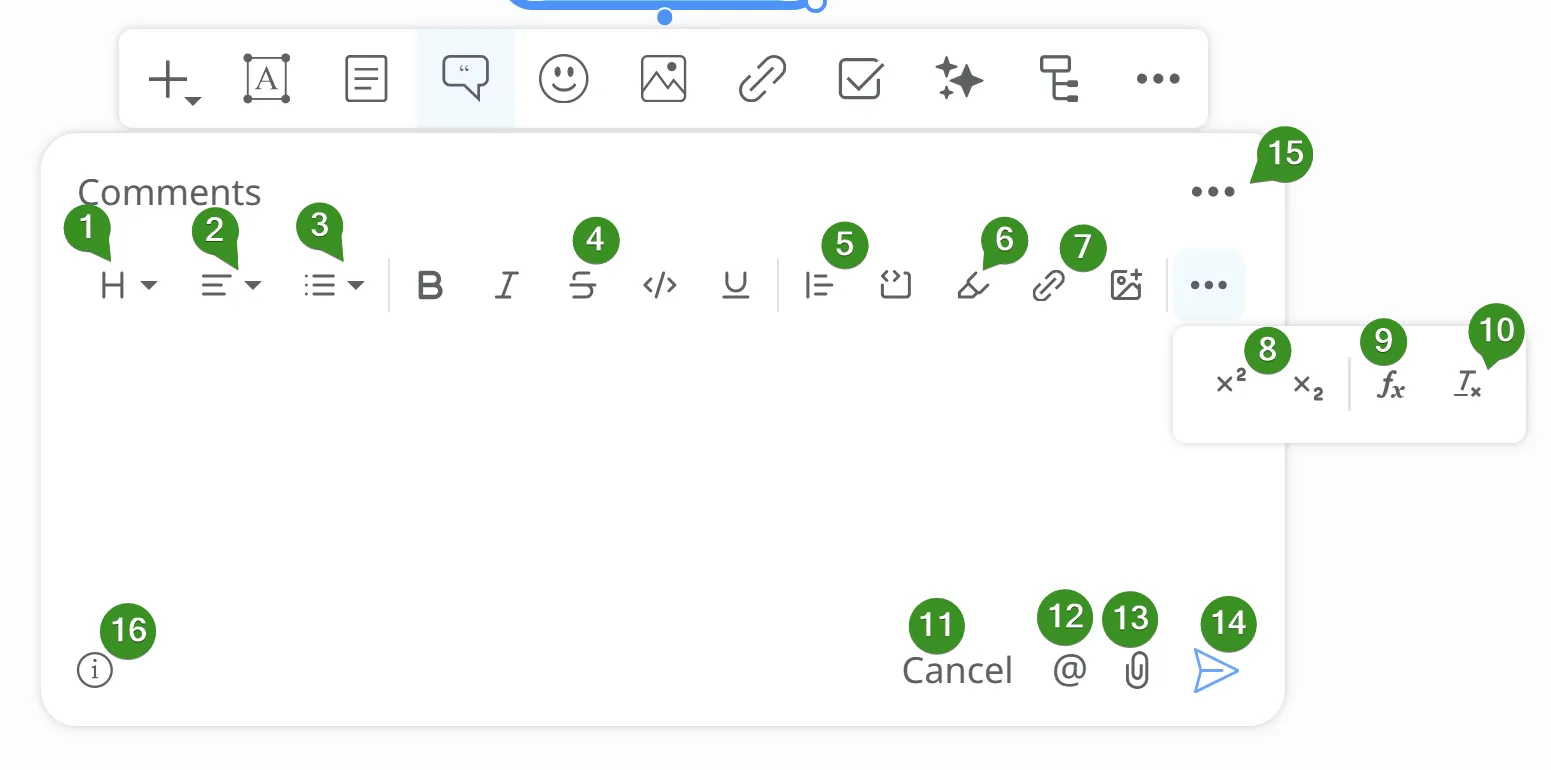This screenshot has height=770, width=1551.
Task: Click the paperclip attachment icon
Action: coord(1136,670)
